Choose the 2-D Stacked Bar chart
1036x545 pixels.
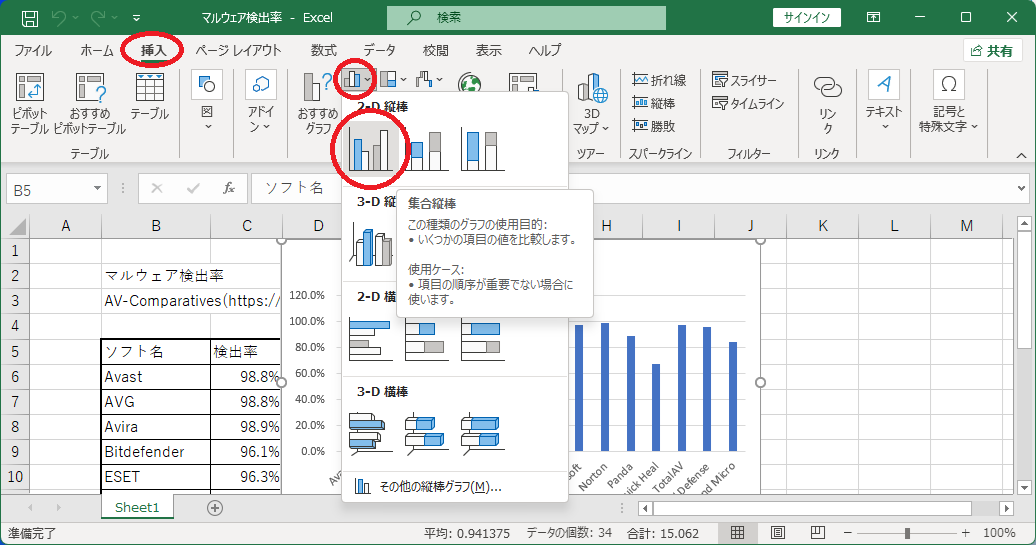[426, 339]
